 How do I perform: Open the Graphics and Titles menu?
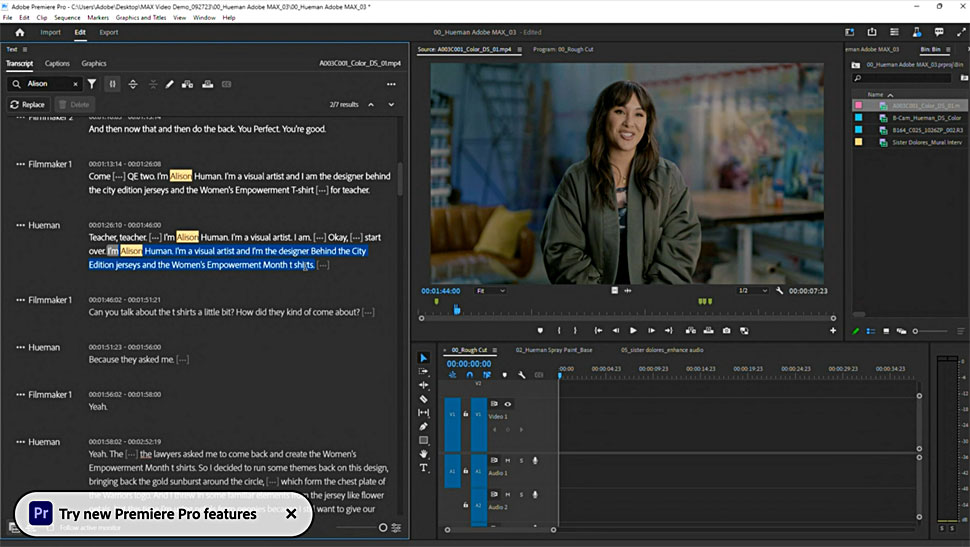tap(140, 17)
